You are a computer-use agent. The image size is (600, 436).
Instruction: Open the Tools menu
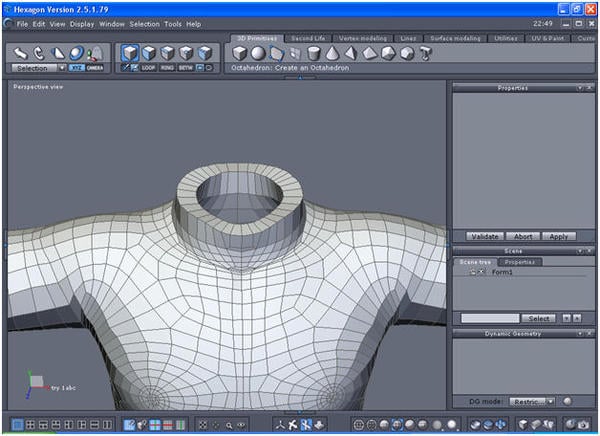click(x=173, y=23)
